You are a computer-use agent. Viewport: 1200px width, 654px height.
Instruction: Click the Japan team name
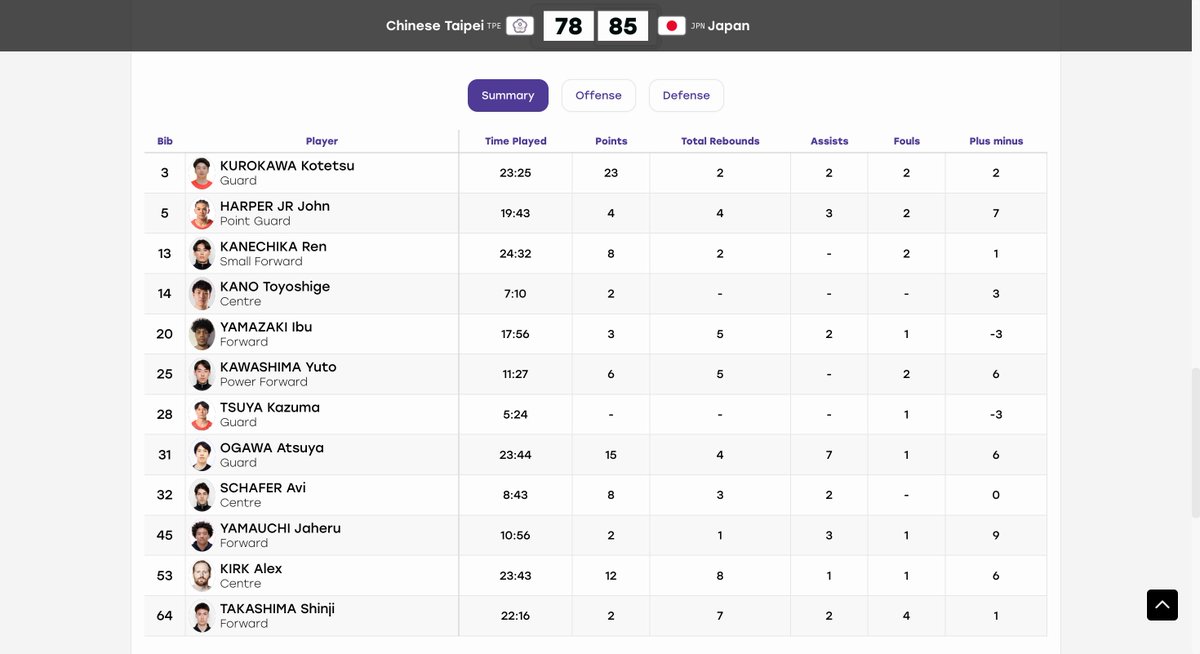pyautogui.click(x=729, y=26)
